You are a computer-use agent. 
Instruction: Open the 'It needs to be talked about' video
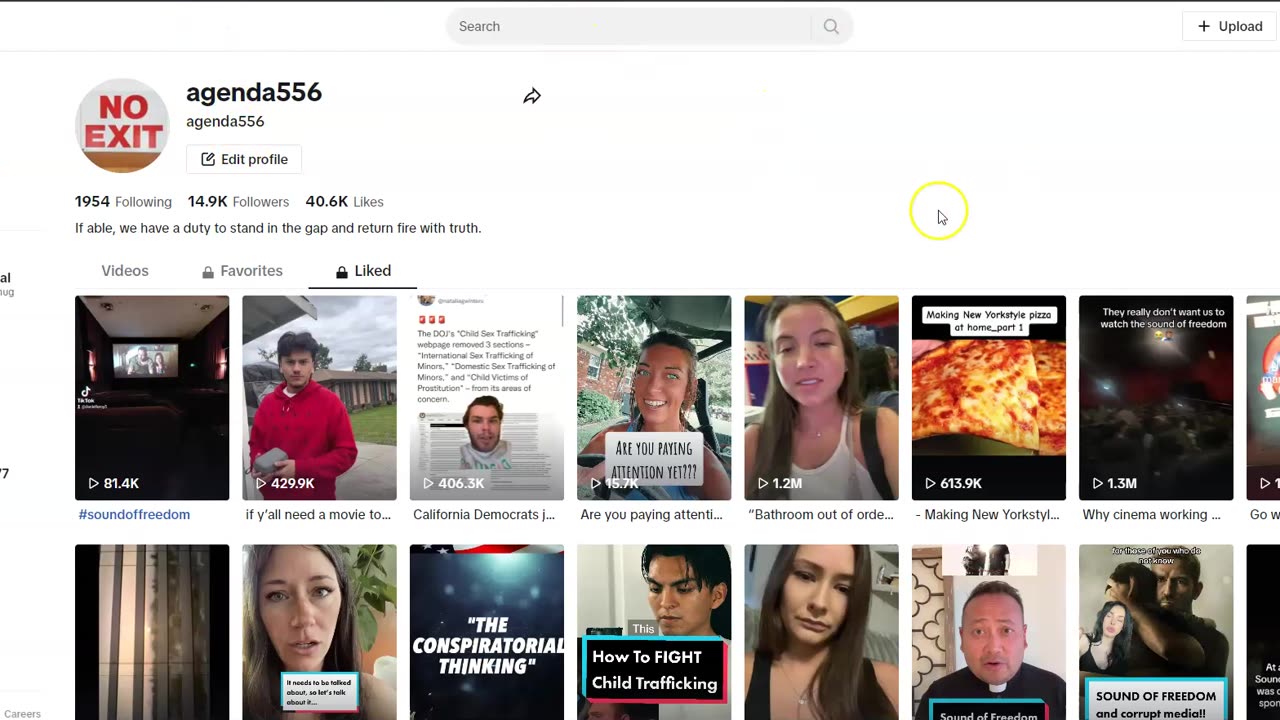tap(319, 632)
